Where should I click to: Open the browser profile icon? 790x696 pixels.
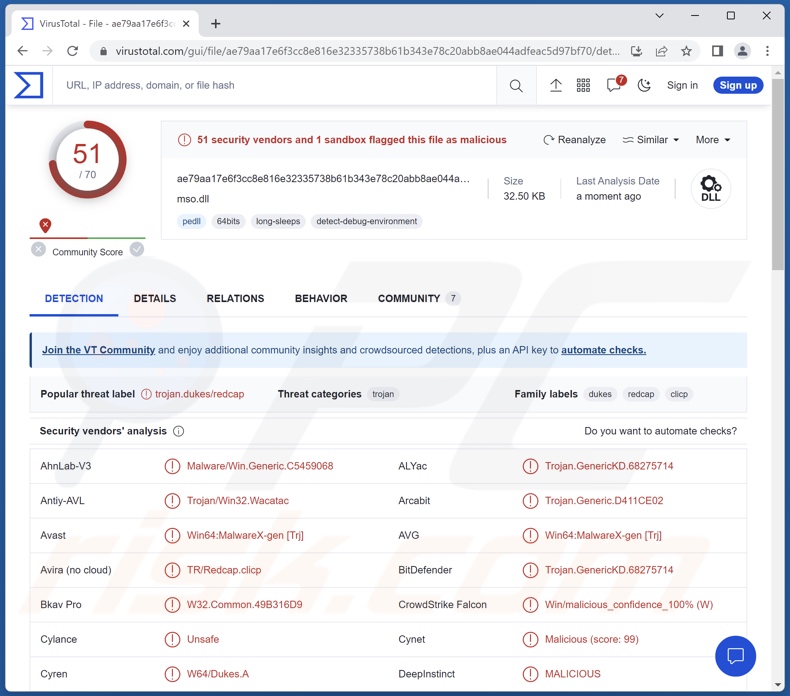click(x=742, y=51)
